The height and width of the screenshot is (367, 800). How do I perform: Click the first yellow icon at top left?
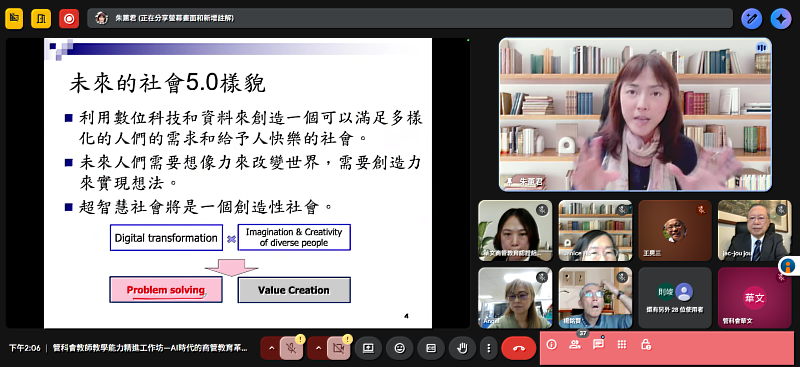click(x=14, y=19)
